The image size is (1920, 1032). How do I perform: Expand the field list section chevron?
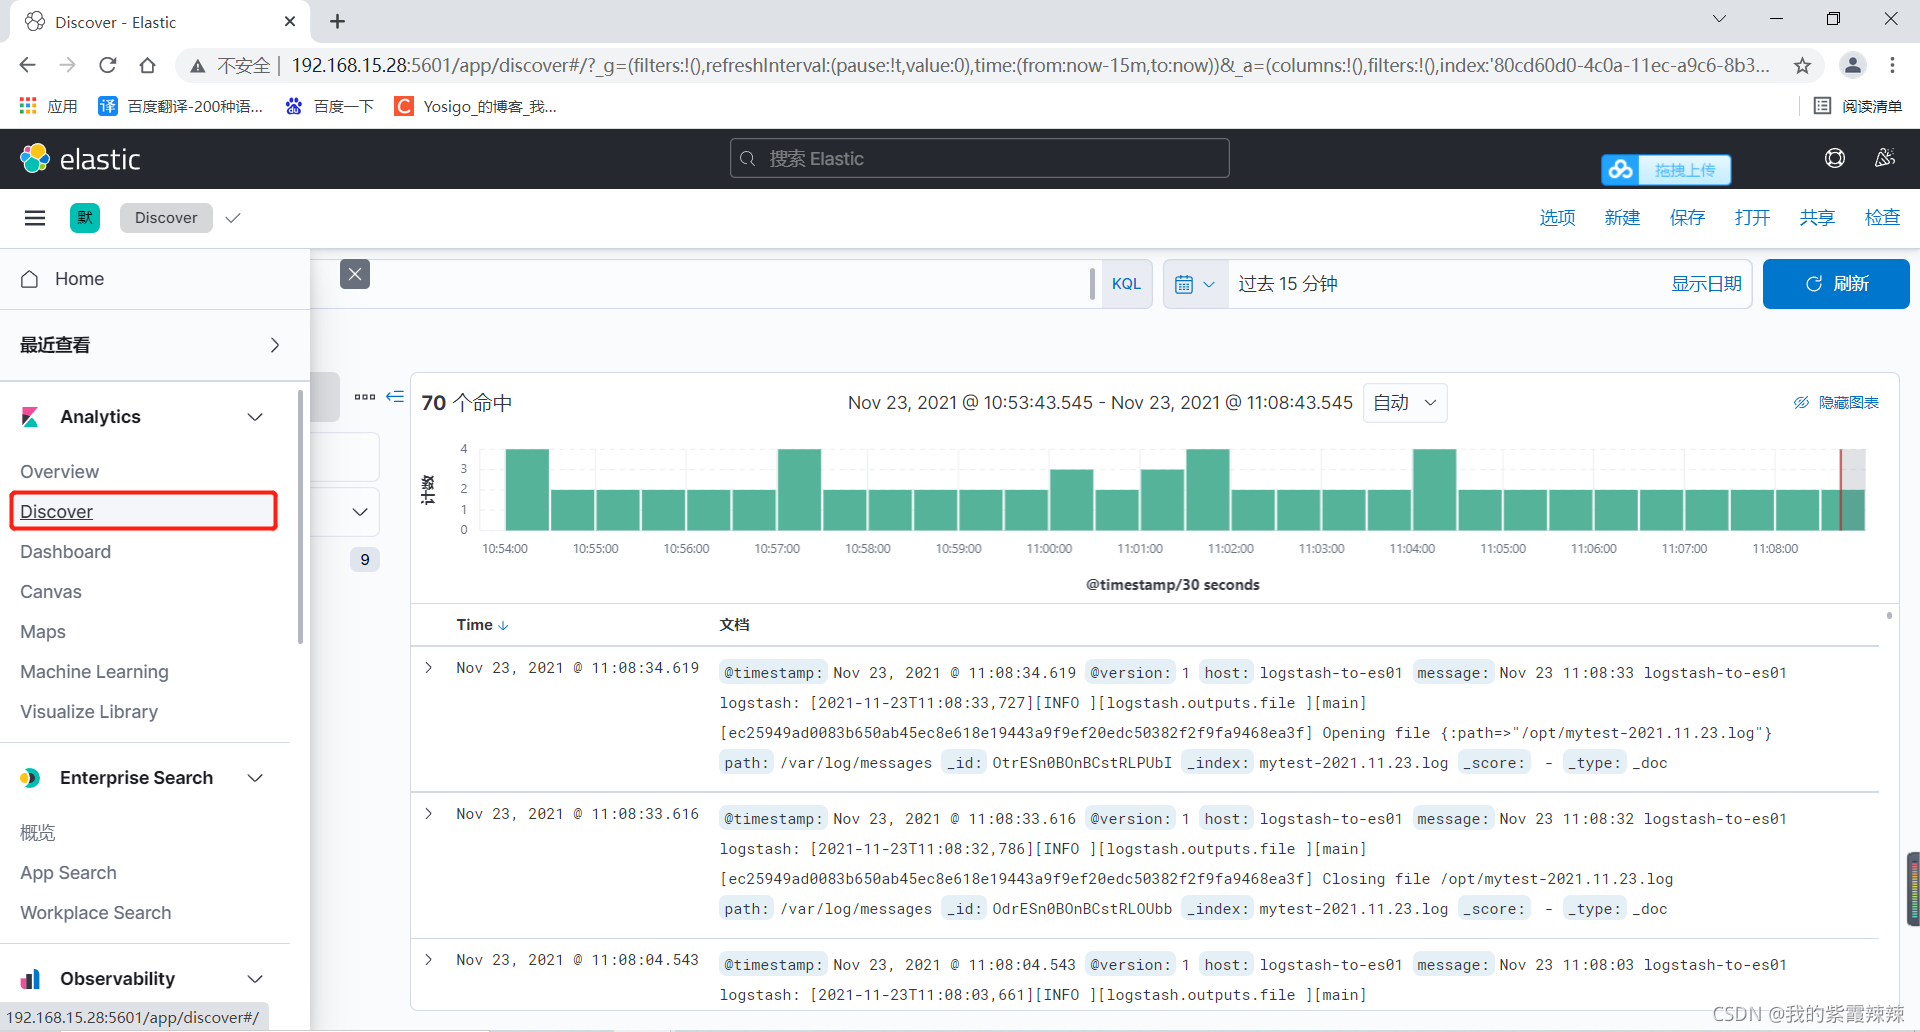360,512
